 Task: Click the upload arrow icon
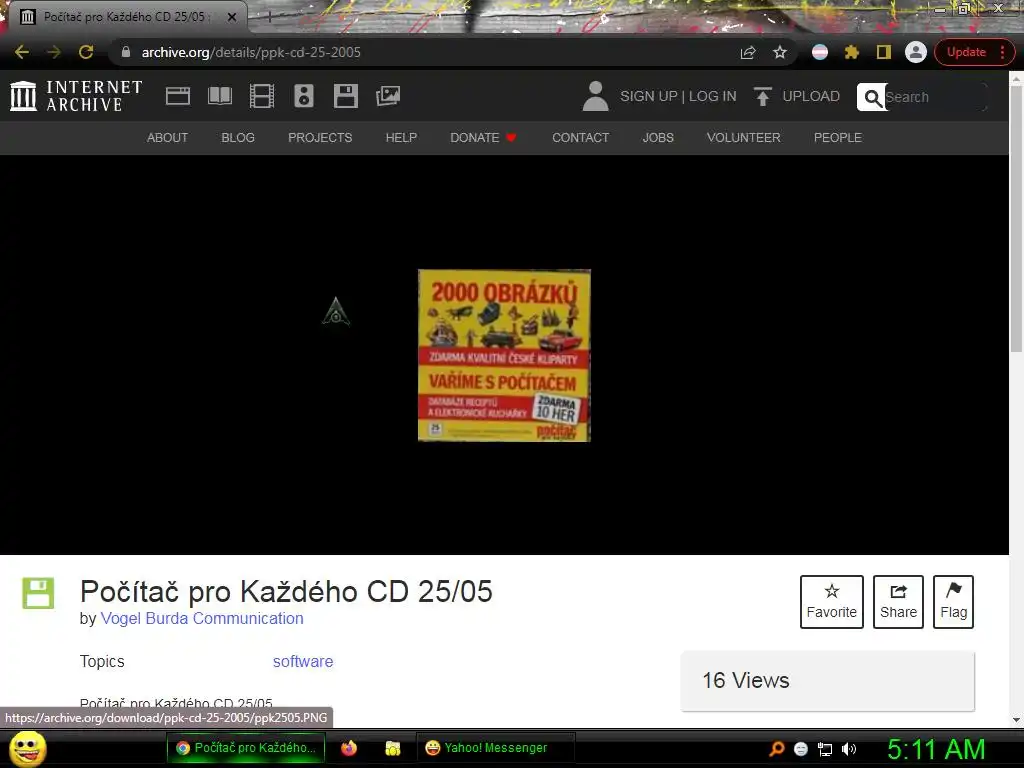(762, 96)
